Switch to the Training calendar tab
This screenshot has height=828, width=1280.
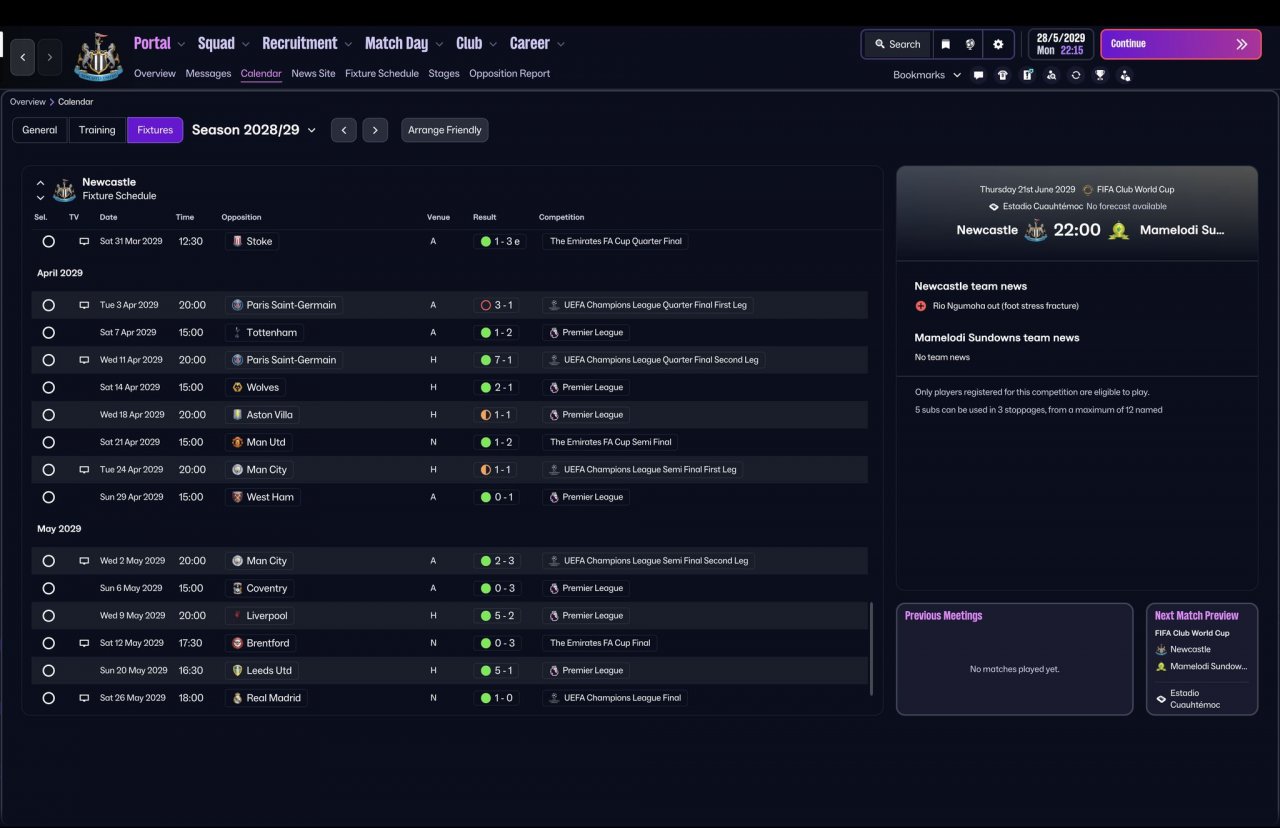pyautogui.click(x=97, y=130)
